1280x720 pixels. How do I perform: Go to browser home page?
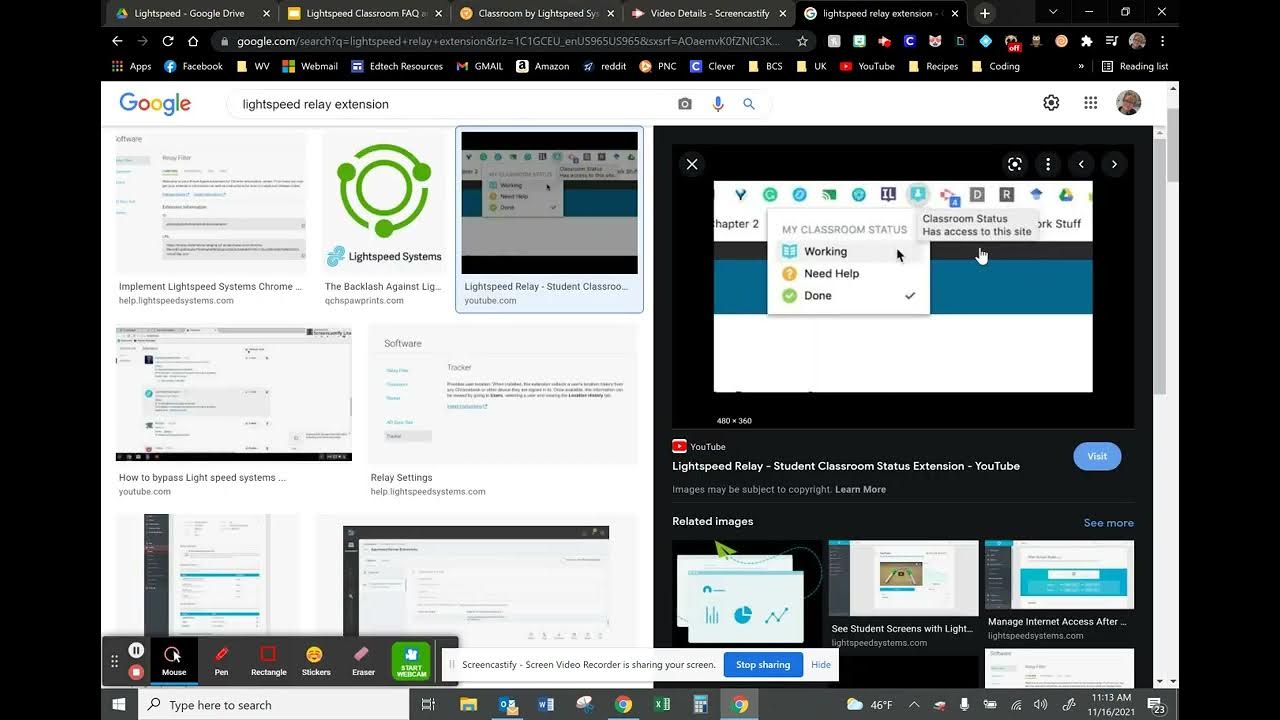pyautogui.click(x=193, y=41)
